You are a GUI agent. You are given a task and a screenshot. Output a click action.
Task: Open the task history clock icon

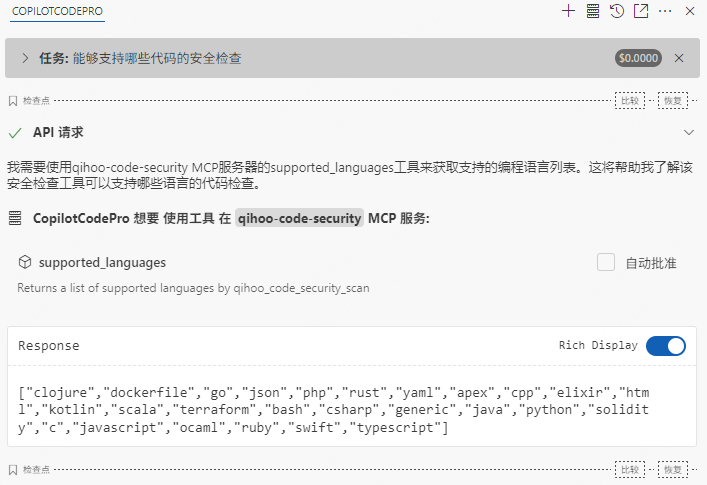click(x=617, y=11)
